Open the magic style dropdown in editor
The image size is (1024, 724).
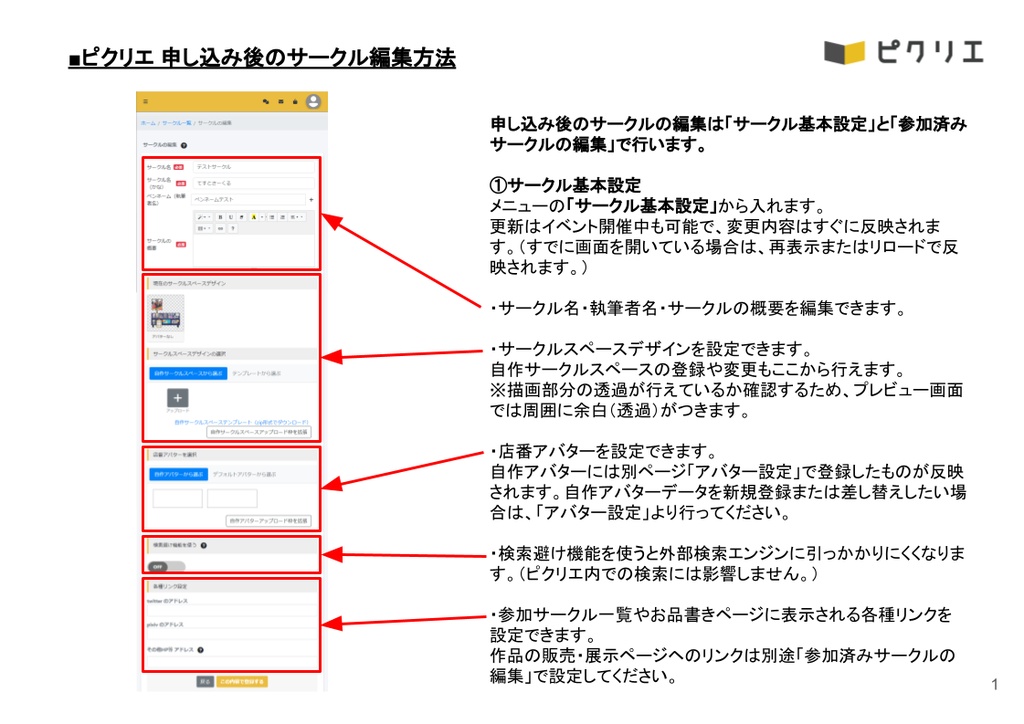(204, 217)
